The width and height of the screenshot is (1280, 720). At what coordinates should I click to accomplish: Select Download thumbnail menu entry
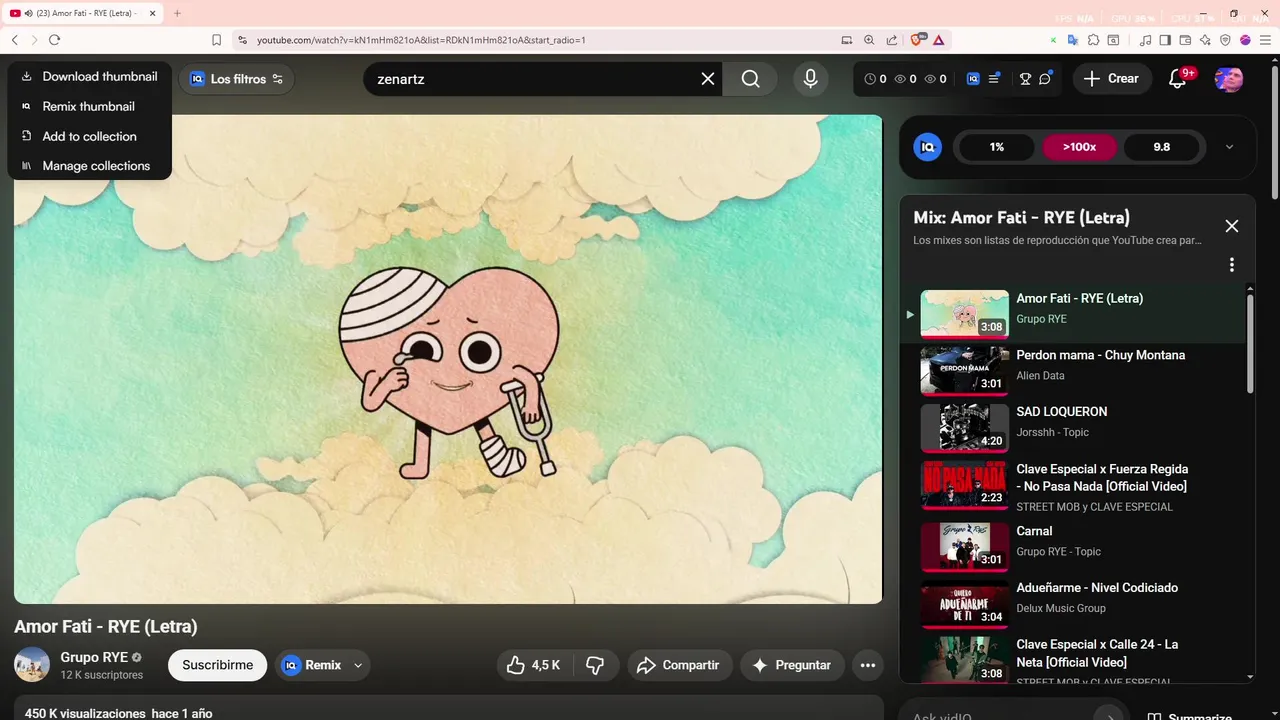click(90, 76)
